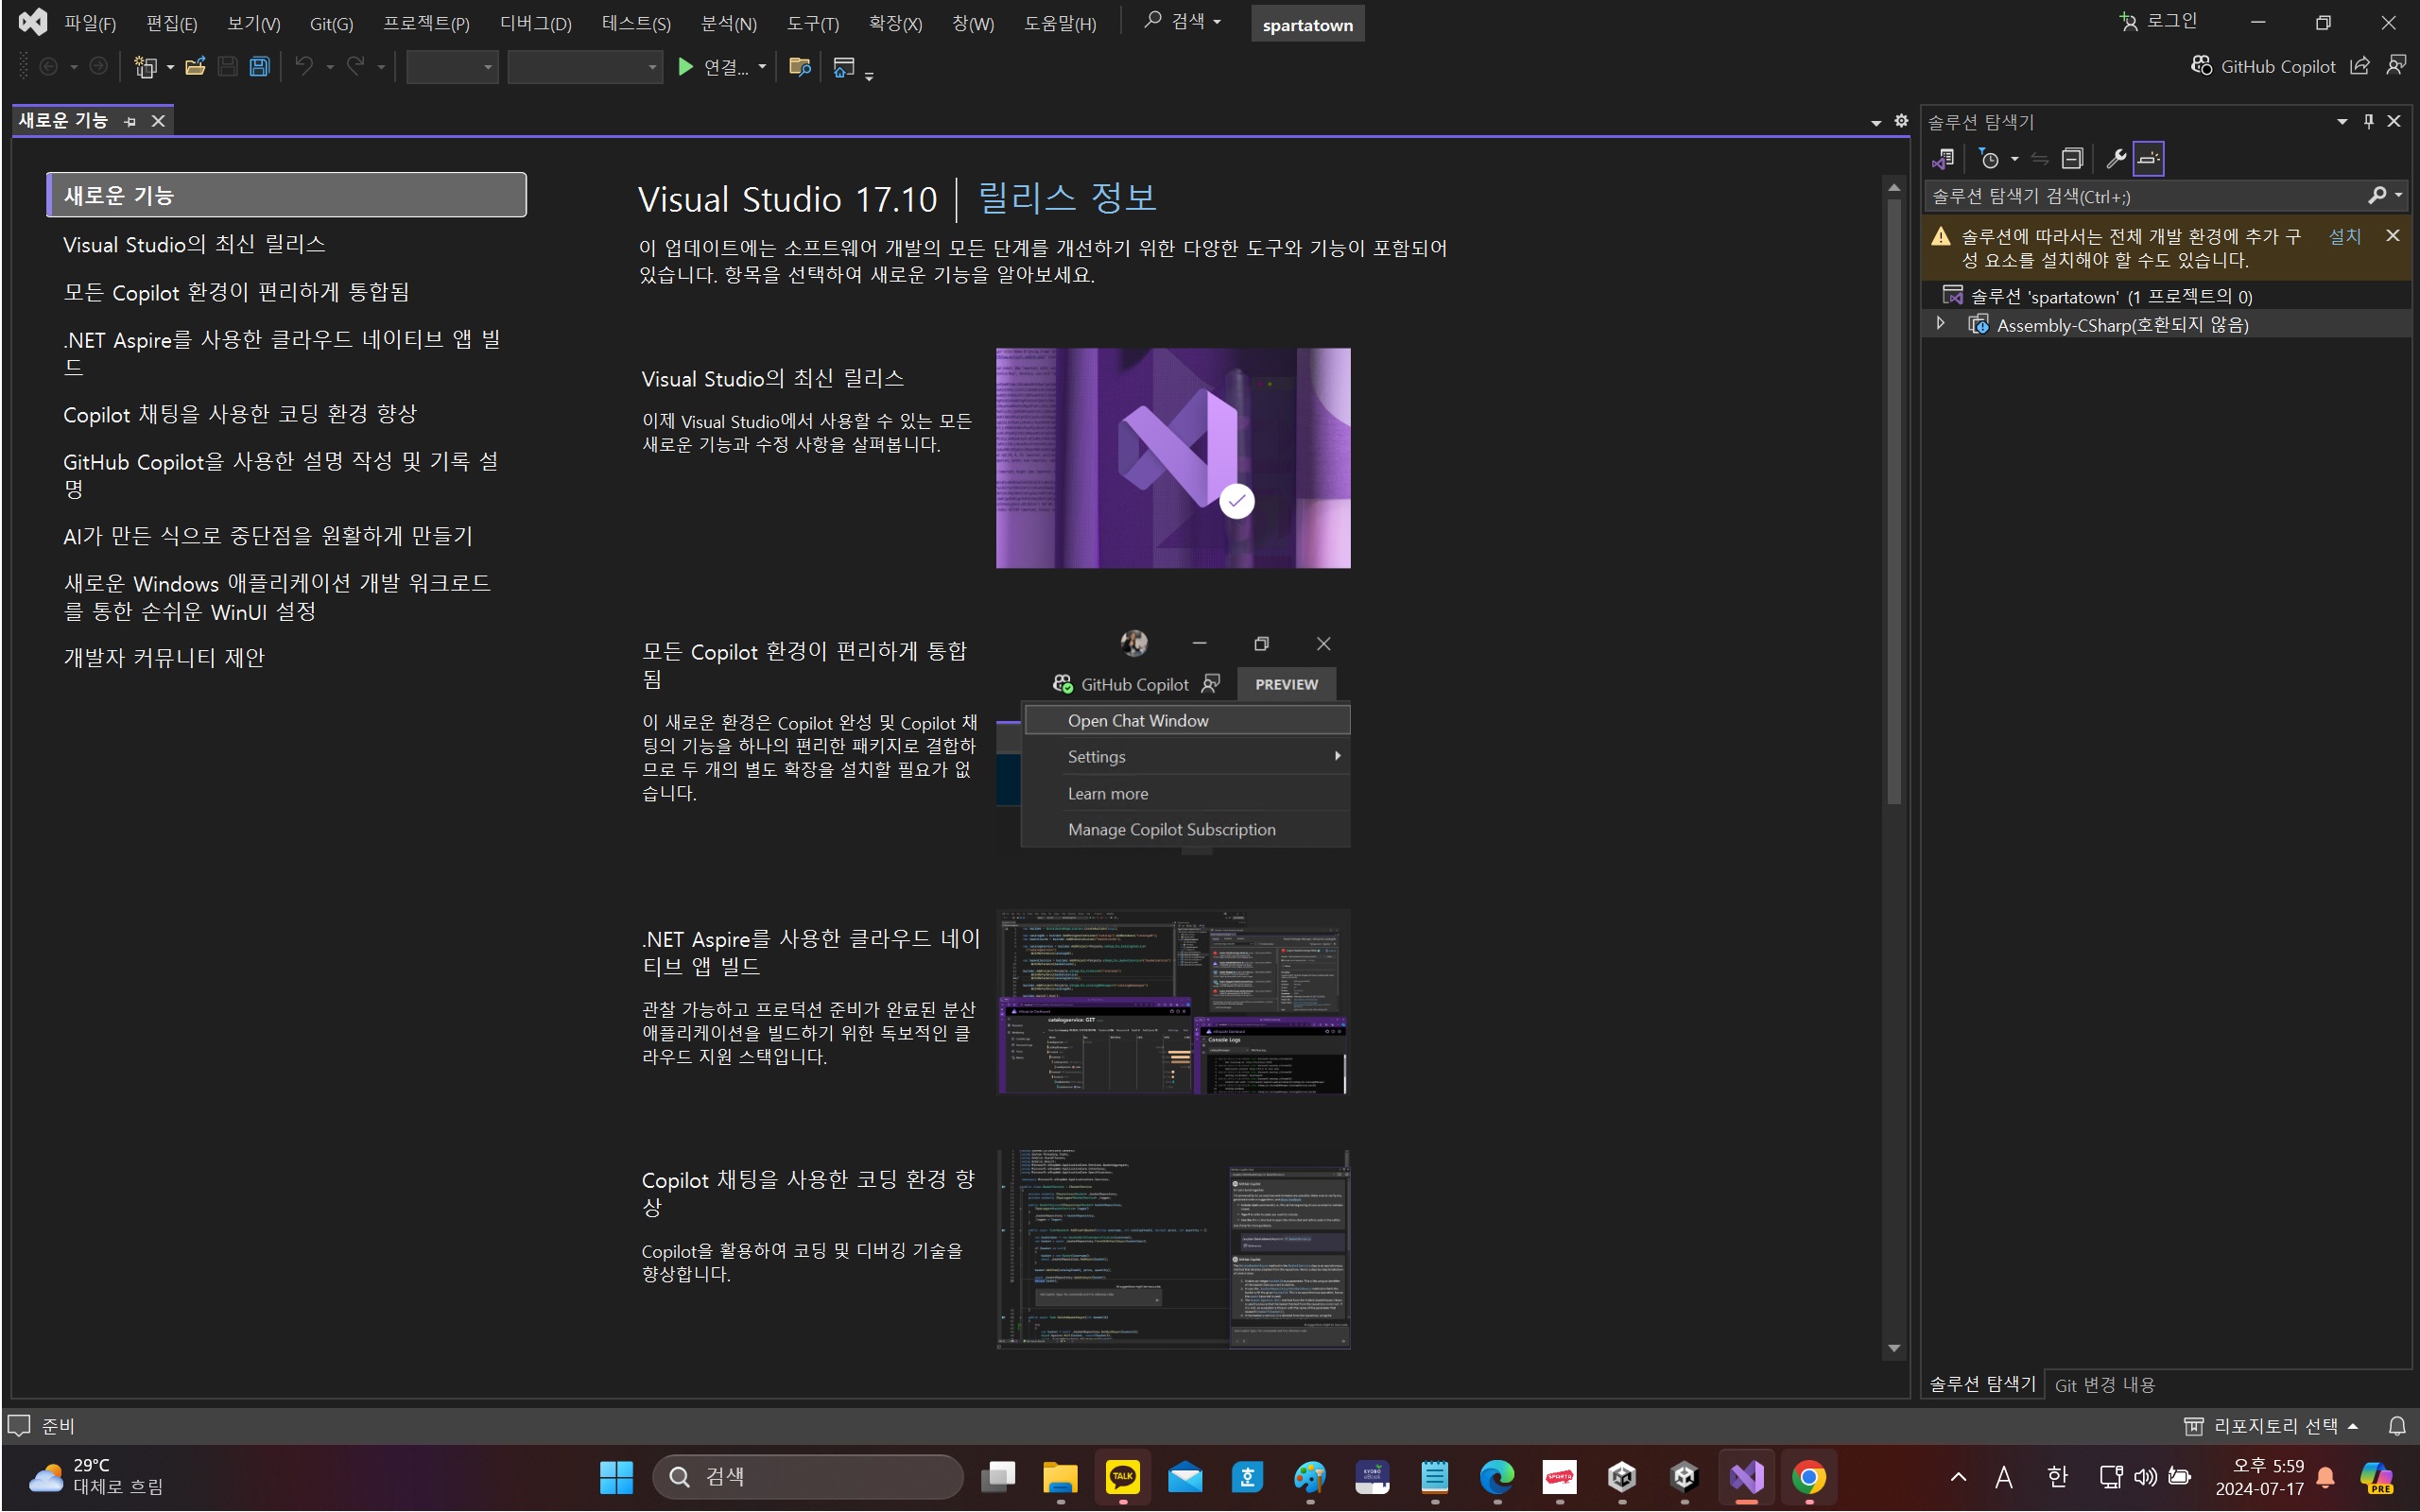This screenshot has height=1512, width=2420.
Task: Click the 설치 install link in warning bar
Action: (2344, 236)
